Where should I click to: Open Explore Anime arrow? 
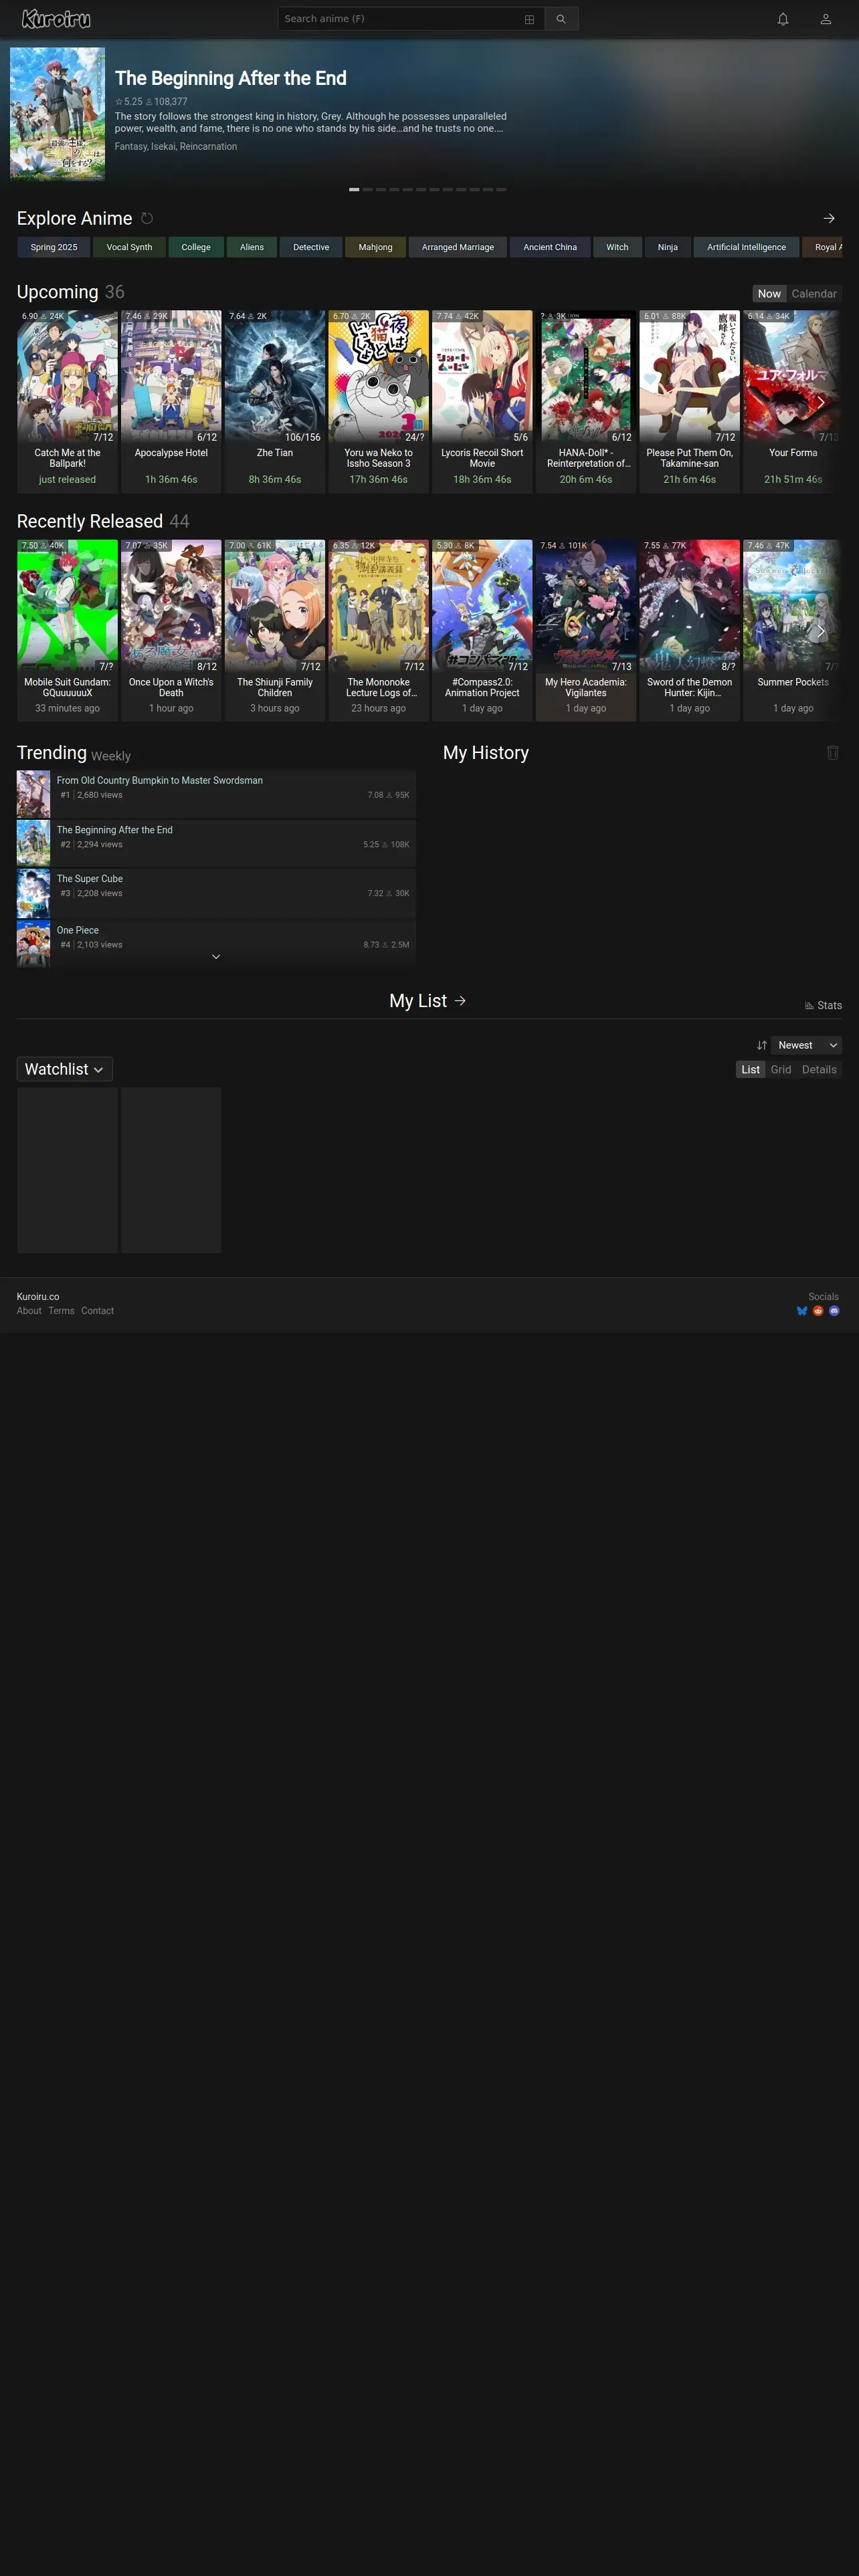829,218
